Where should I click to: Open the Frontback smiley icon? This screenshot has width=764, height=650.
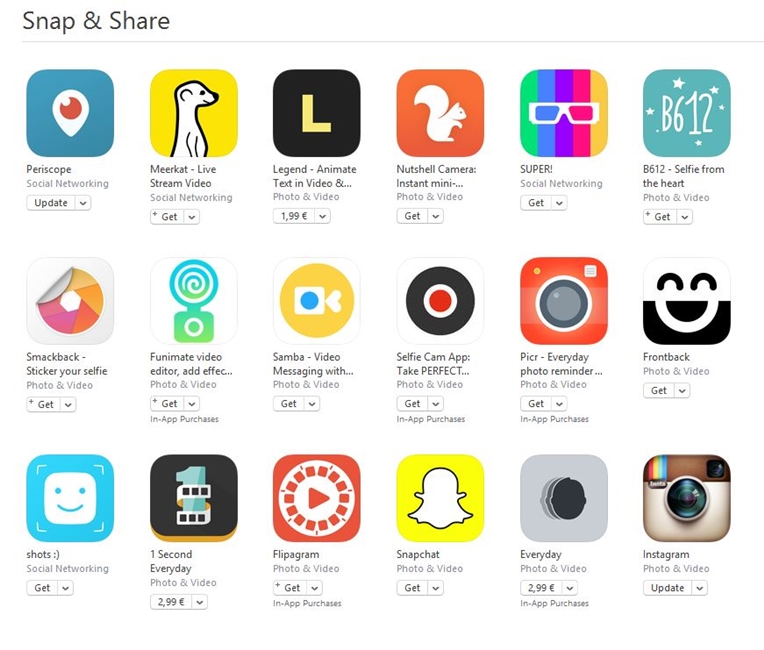[687, 301]
